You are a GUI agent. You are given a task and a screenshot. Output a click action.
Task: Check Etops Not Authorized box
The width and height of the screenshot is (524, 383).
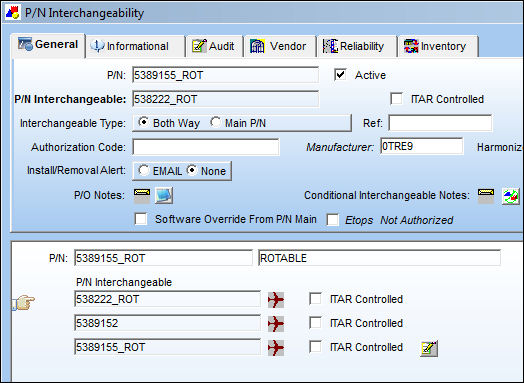(x=333, y=220)
